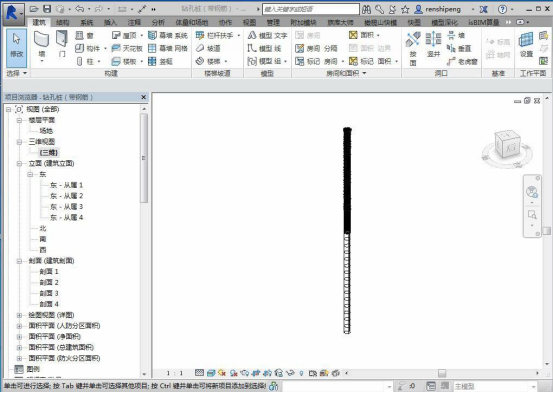Screen dimensions: 553x393
Task: Switch to the 系统 (Systems) ribbon tab
Action: [86, 22]
